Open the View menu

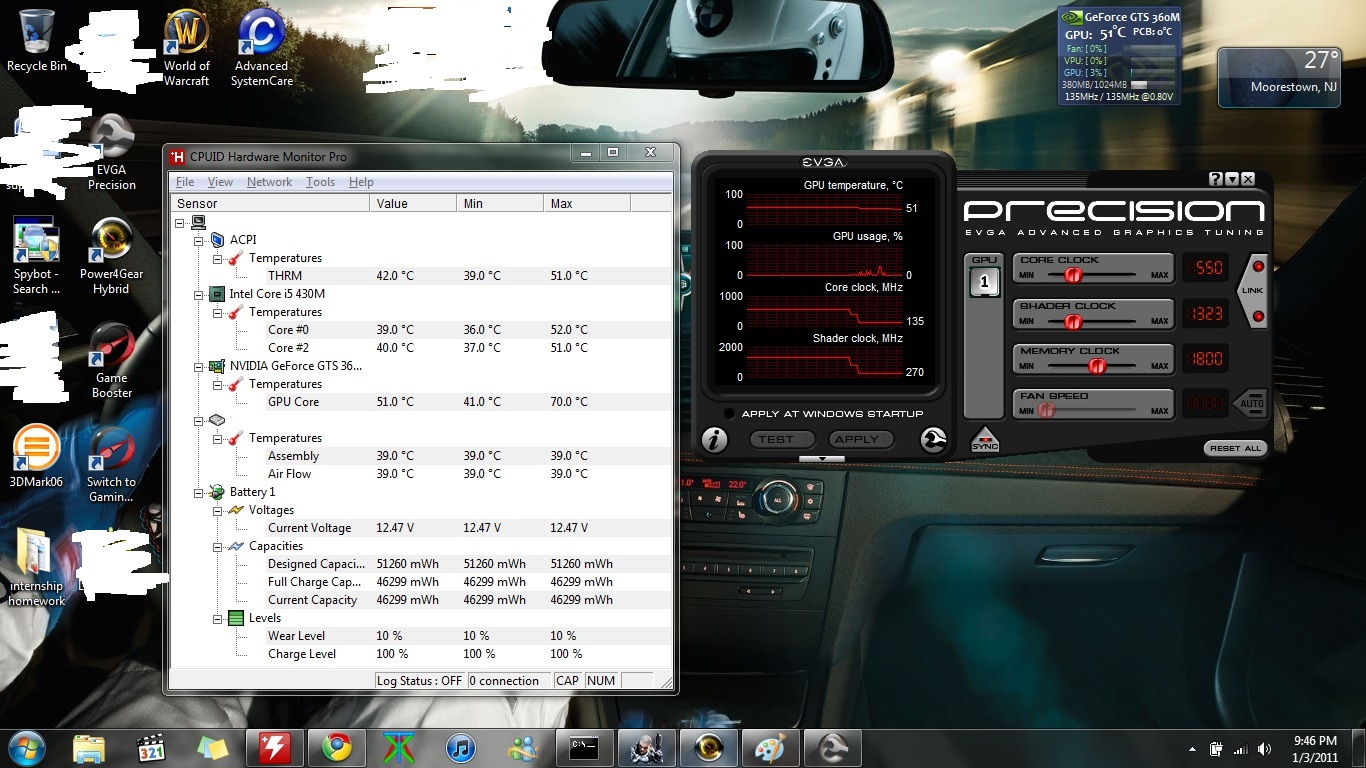click(x=220, y=182)
